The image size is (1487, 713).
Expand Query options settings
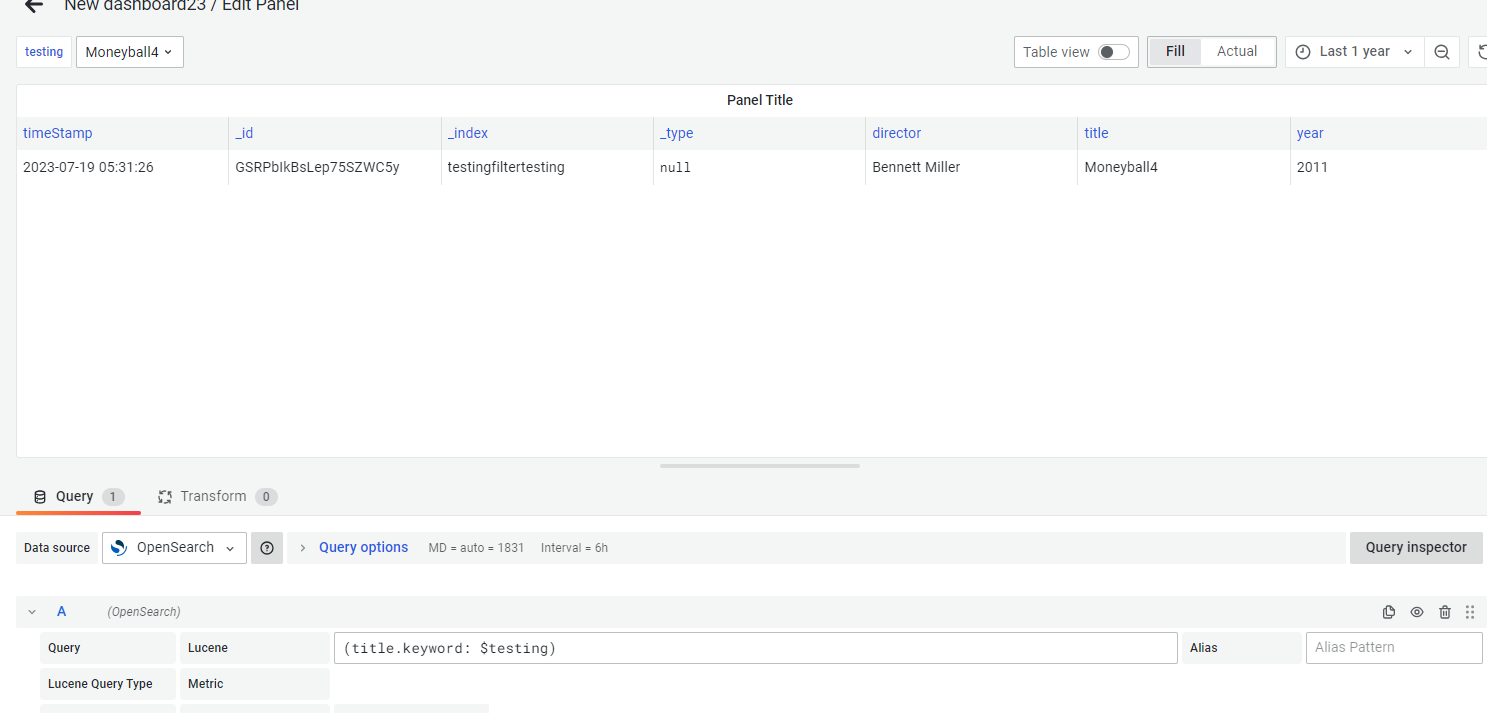[x=363, y=547]
